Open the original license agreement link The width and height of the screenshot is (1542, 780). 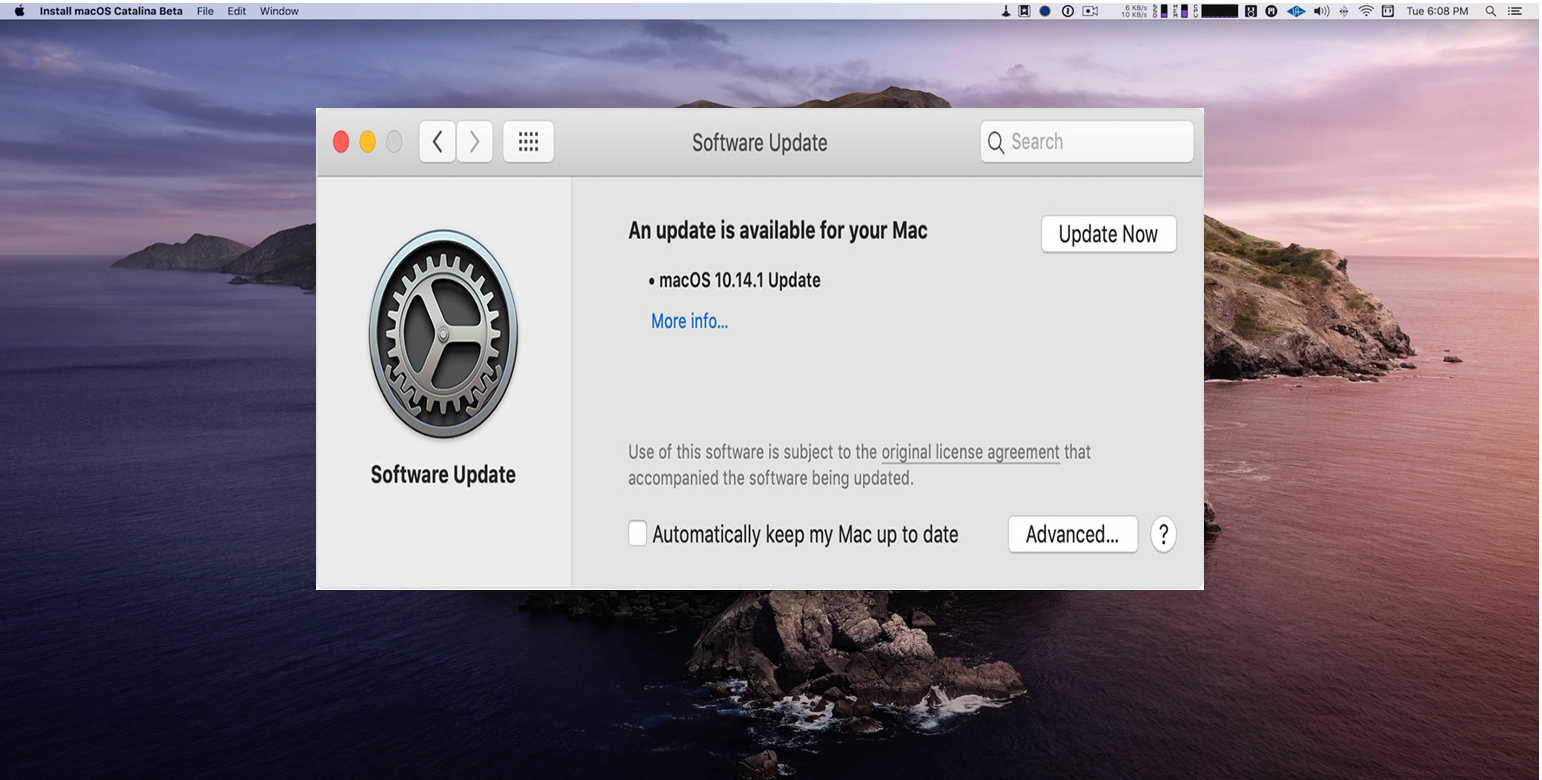(970, 452)
